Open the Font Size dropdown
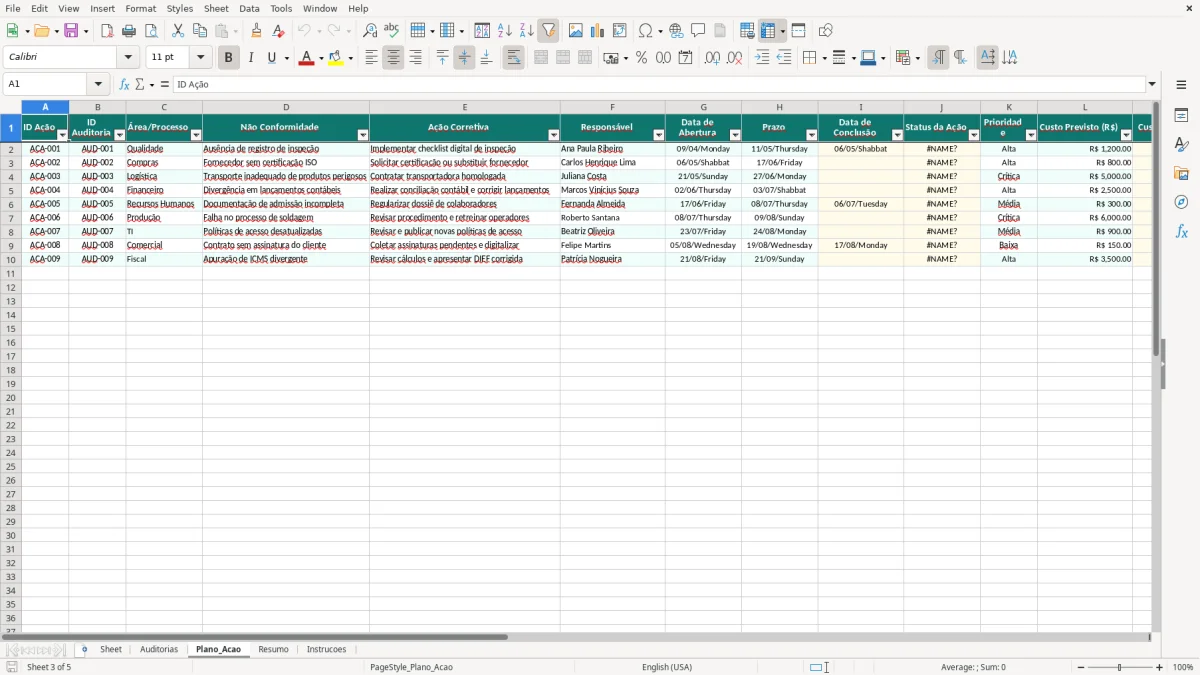This screenshot has width=1200, height=675. point(200,58)
